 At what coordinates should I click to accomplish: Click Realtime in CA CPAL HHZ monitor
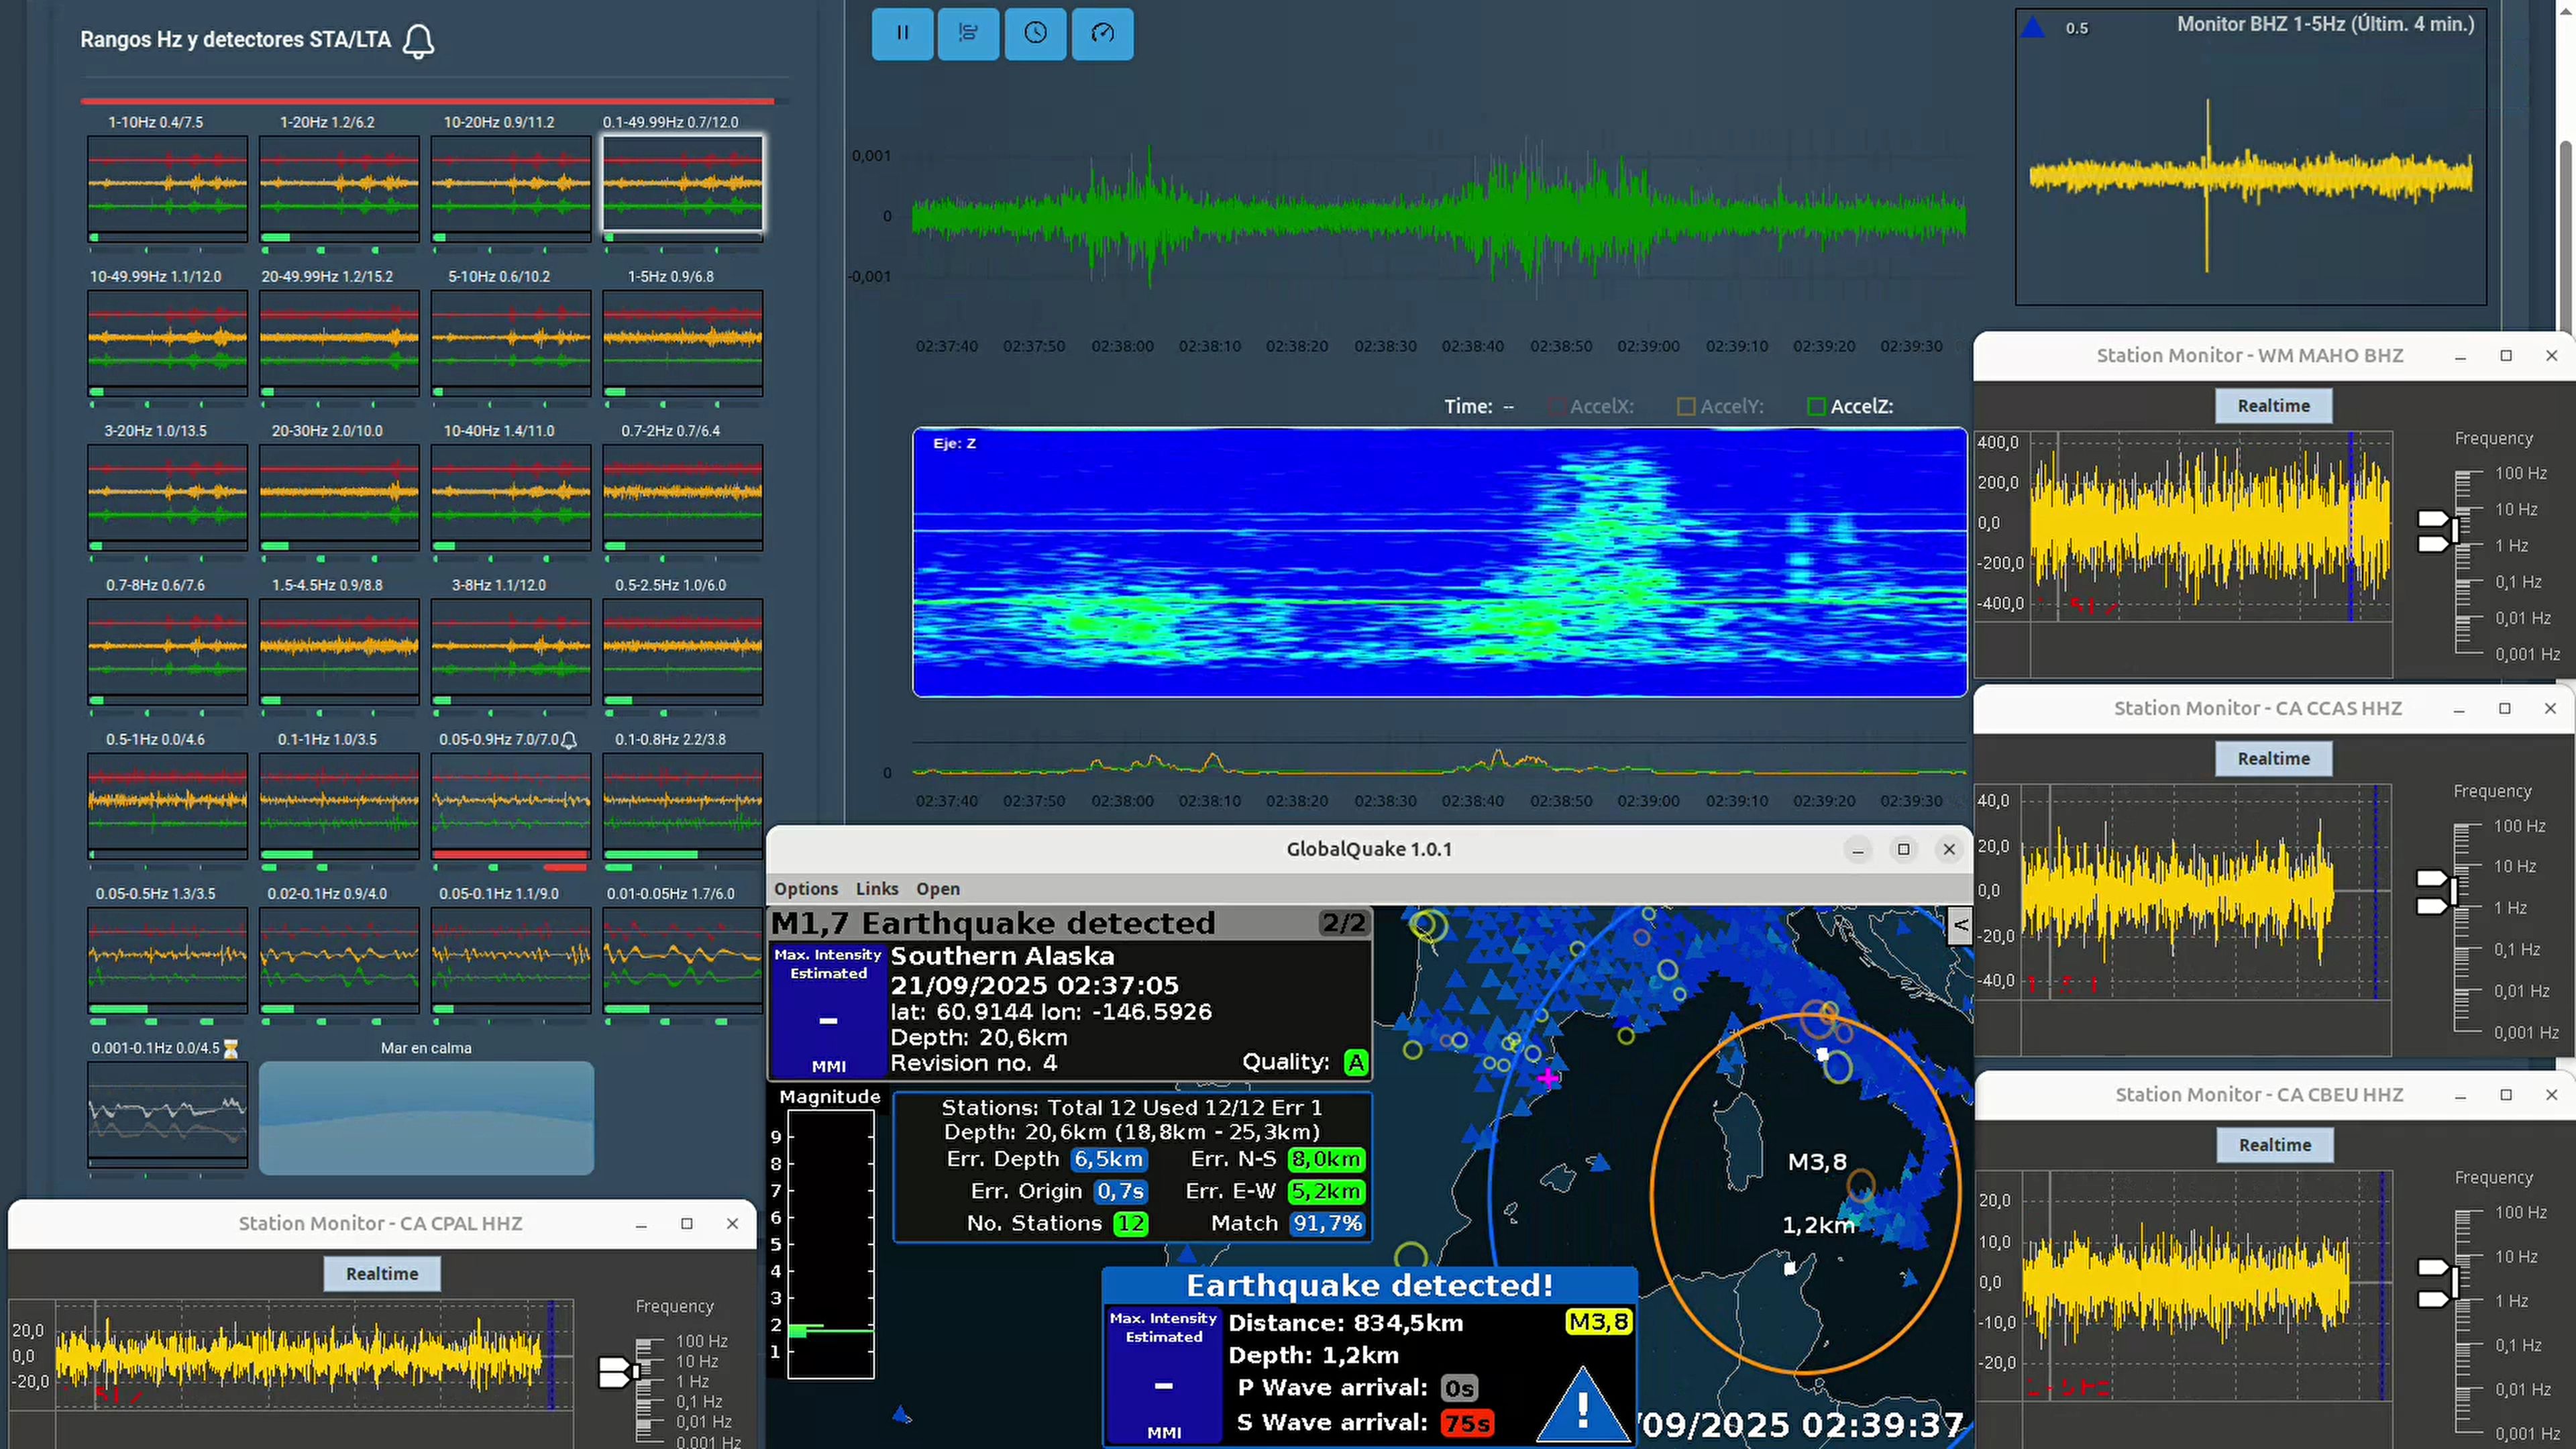click(x=382, y=1273)
